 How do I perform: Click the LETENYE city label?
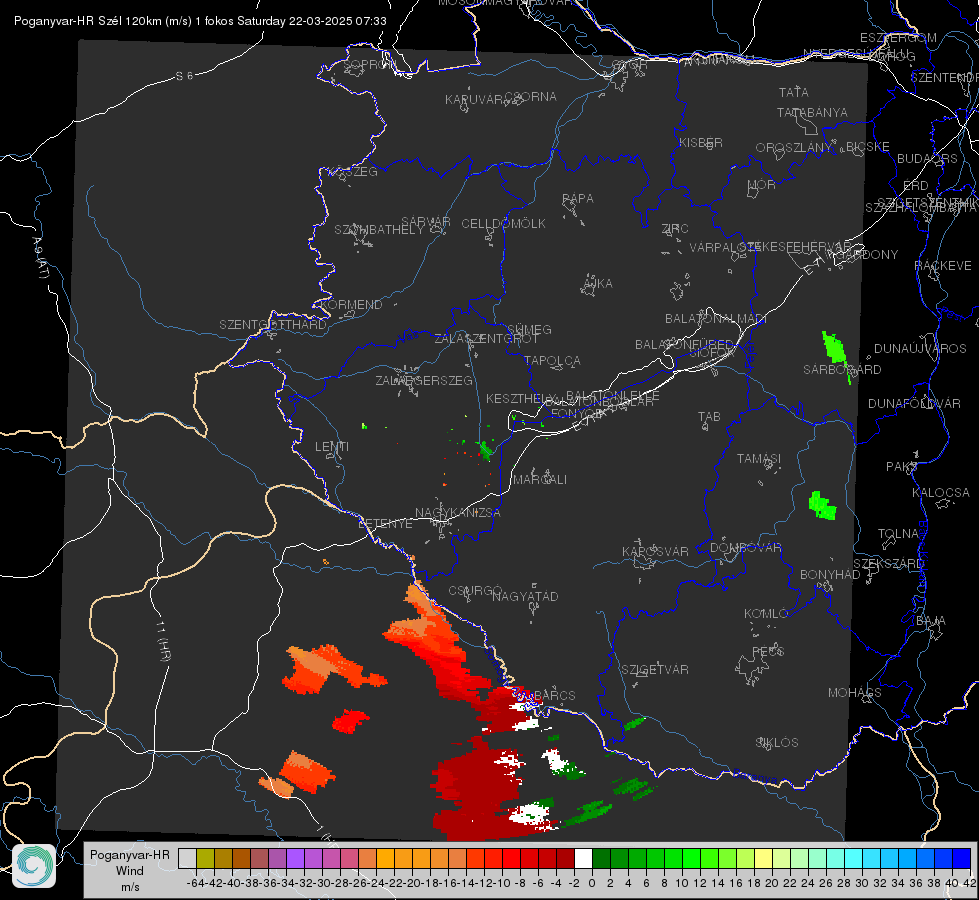[x=385, y=524]
